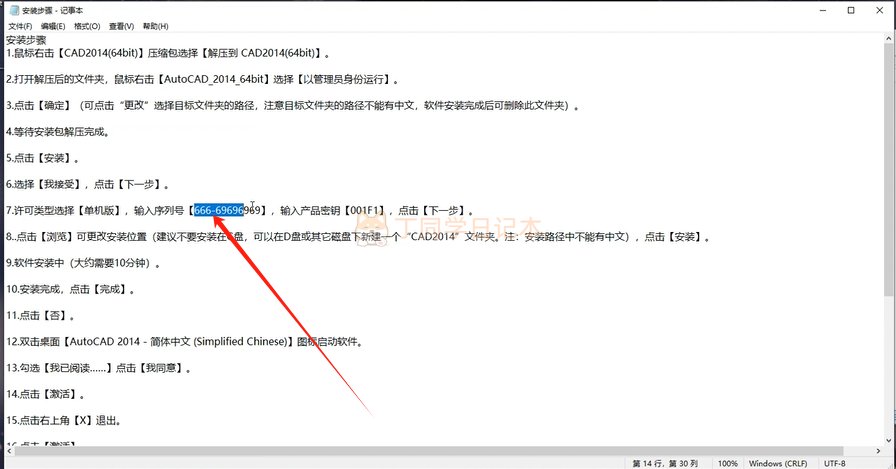Image resolution: width=896 pixels, height=469 pixels.
Task: Click line 15 点击右上角【X】退出
Action: click(x=63, y=420)
